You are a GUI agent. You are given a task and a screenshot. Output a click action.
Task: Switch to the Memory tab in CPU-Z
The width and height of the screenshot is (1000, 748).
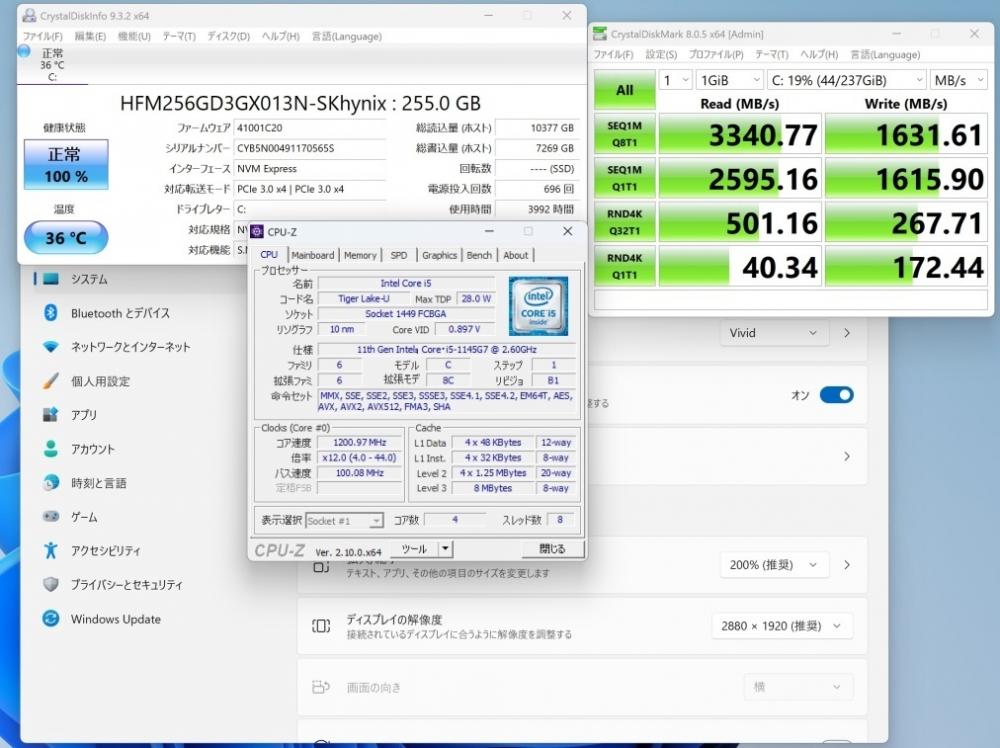pos(360,255)
